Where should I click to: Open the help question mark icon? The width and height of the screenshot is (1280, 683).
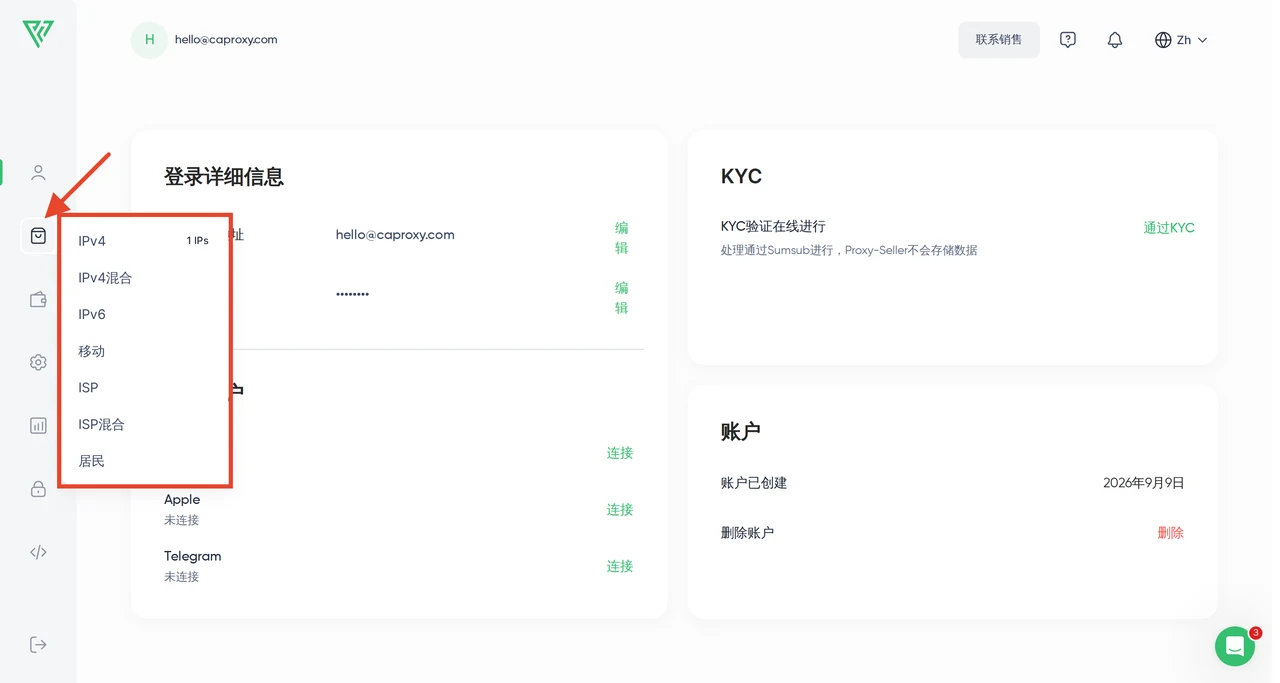[x=1068, y=40]
